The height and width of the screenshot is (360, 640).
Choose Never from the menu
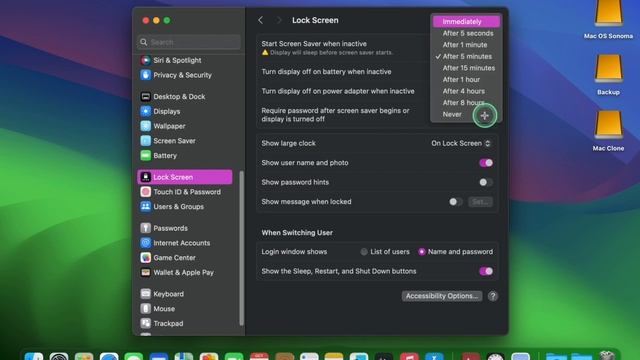click(x=466, y=114)
